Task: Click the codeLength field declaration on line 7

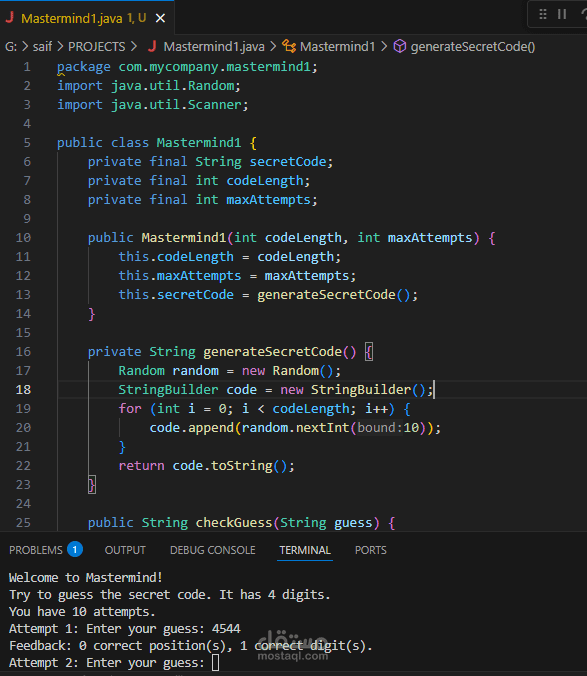Action: 265,181
